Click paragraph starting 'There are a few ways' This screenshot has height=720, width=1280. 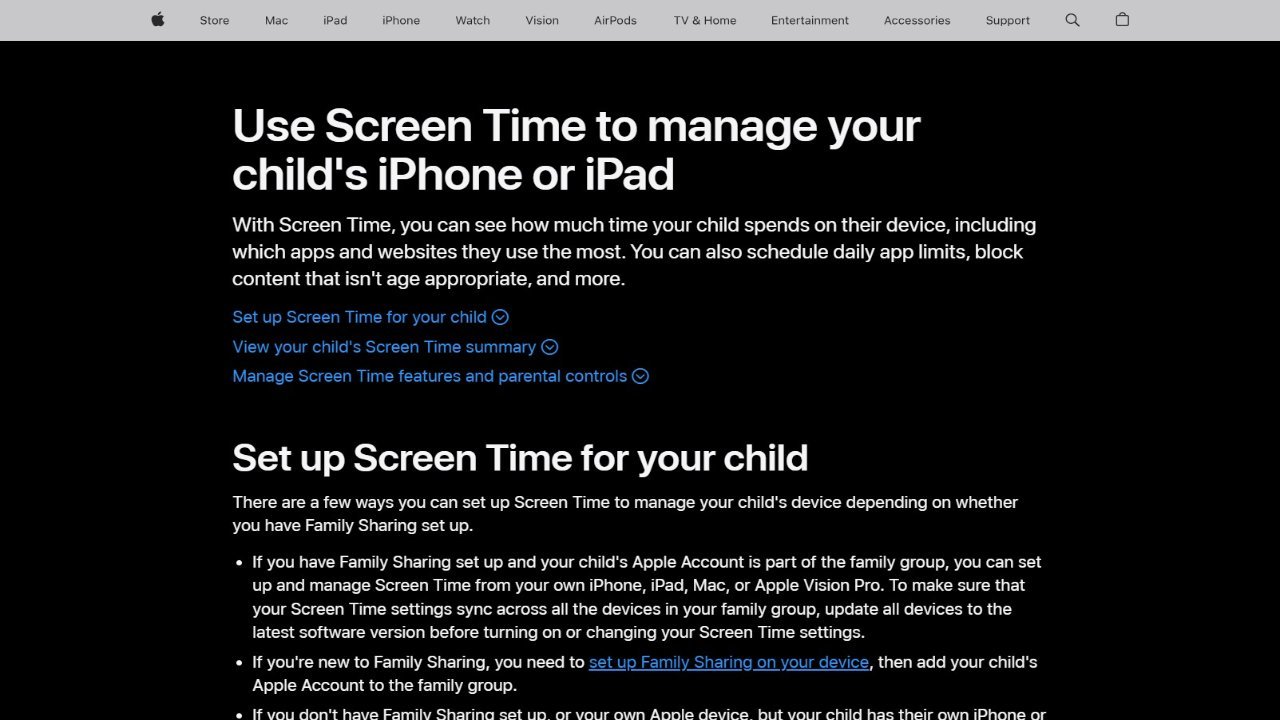625,513
